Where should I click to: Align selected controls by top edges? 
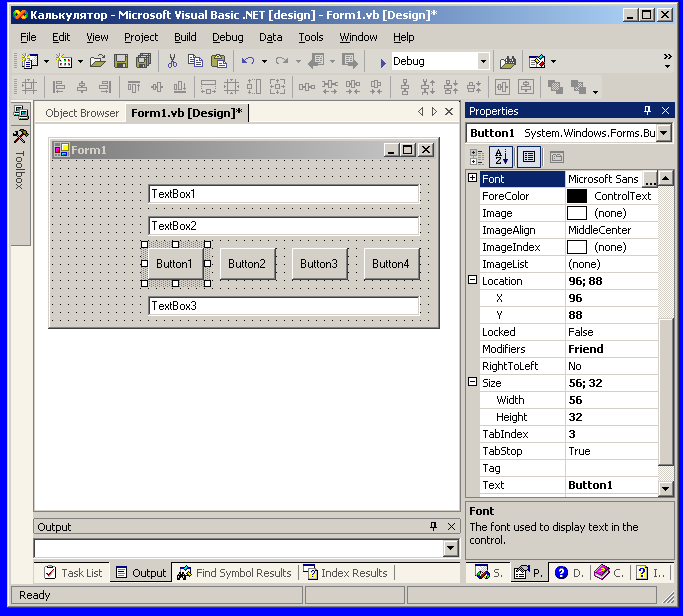(x=134, y=87)
